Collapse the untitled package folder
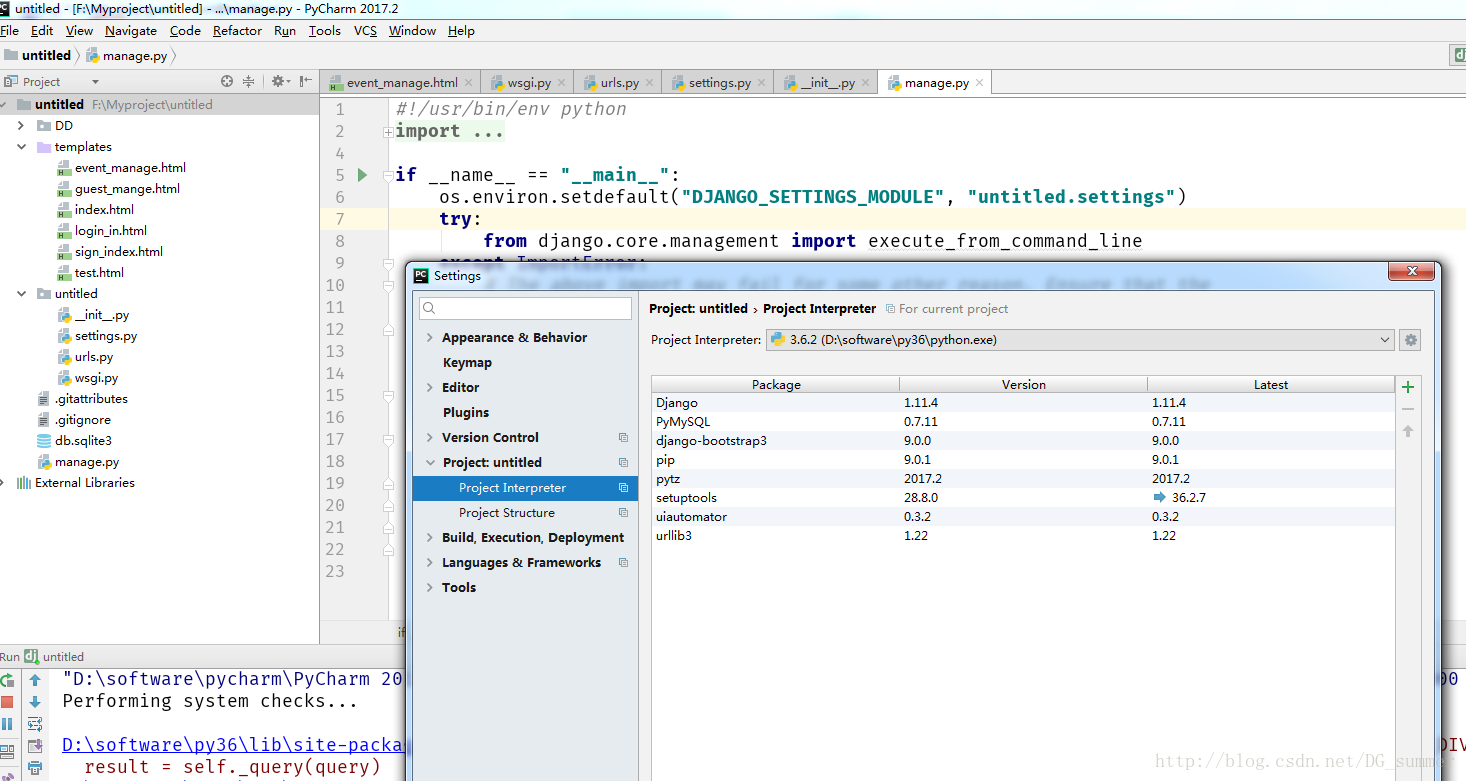This screenshot has height=781, width=1466. click(21, 293)
